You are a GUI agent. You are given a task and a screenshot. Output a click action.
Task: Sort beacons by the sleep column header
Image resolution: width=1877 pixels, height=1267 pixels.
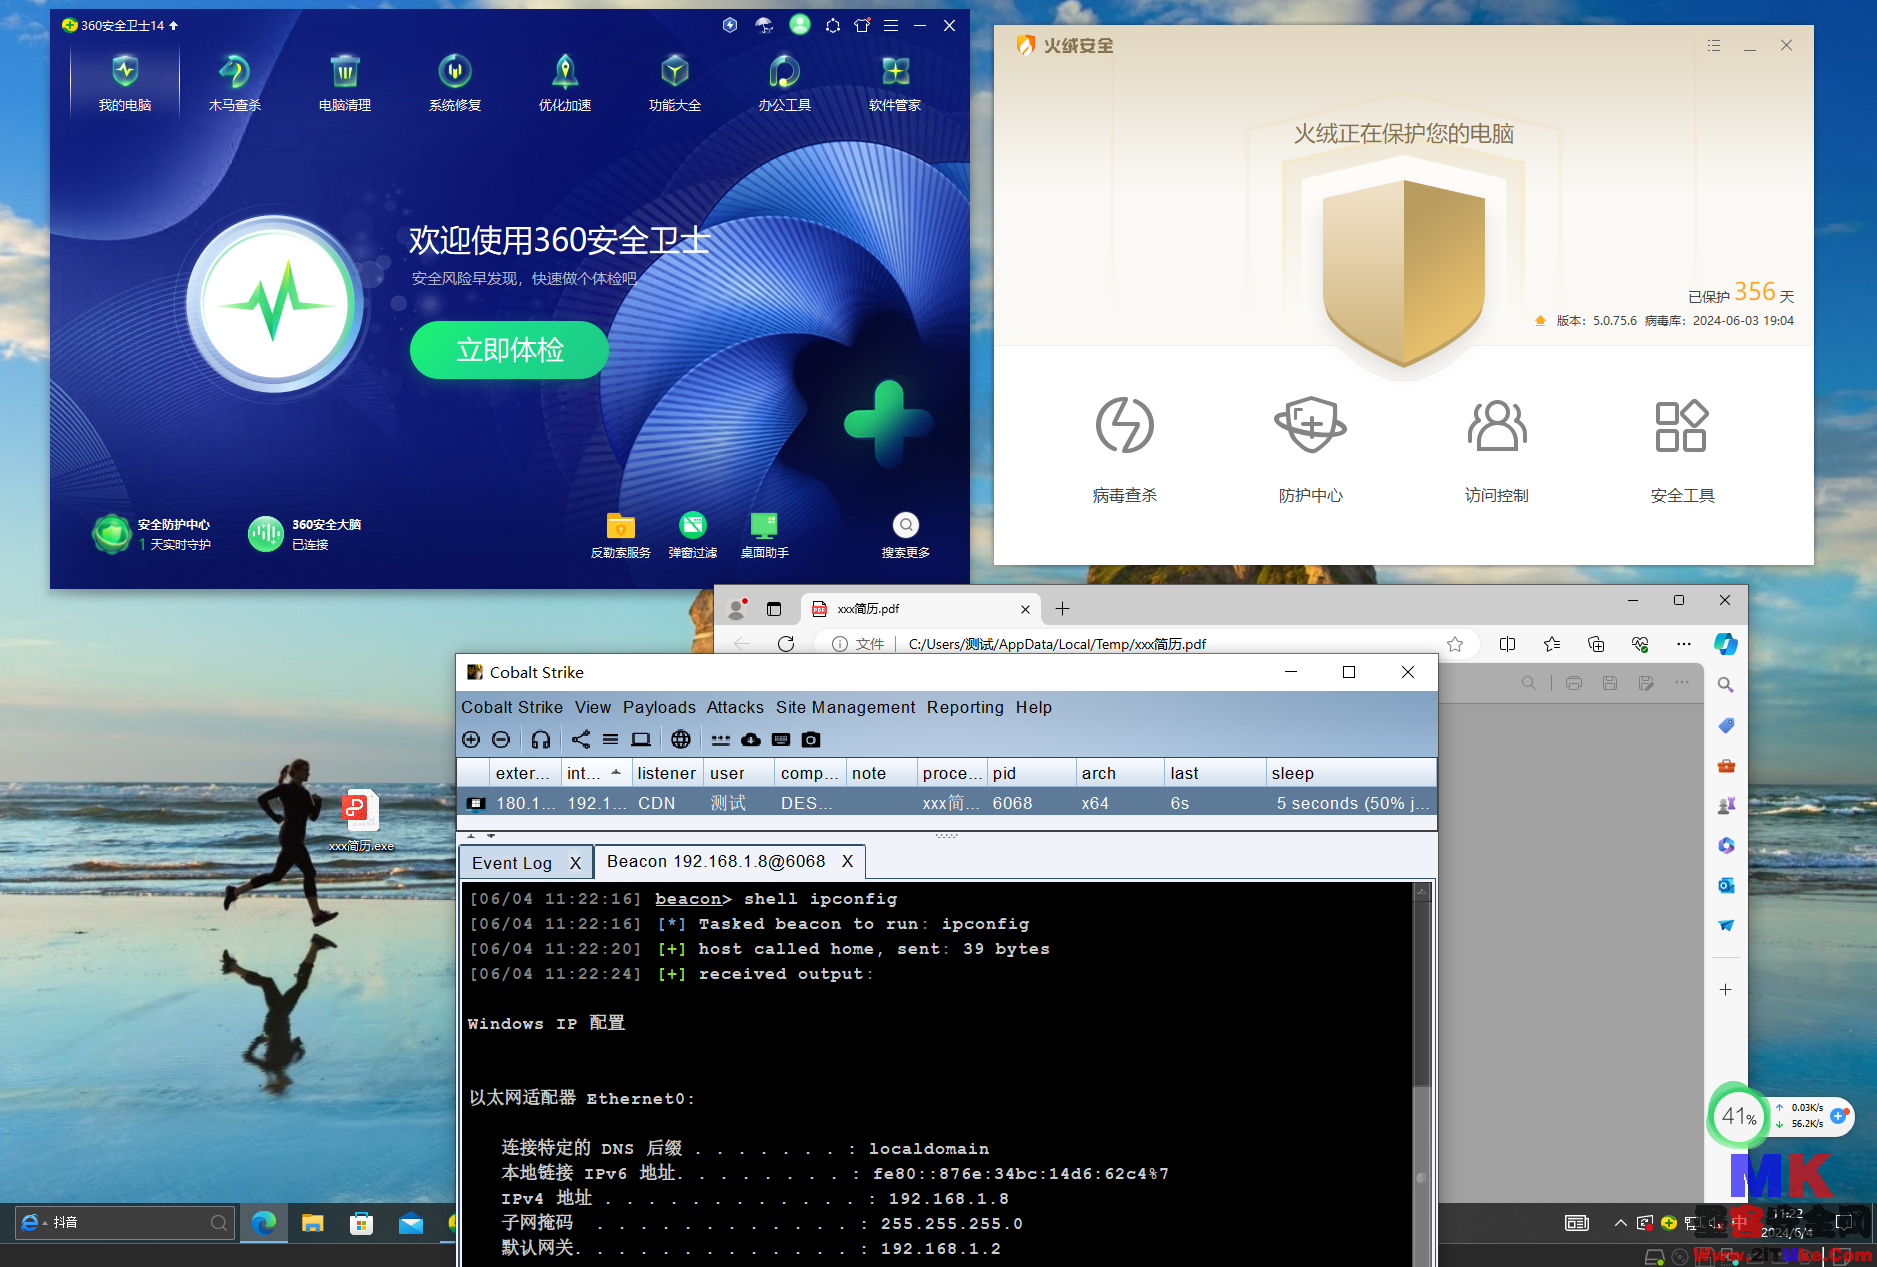(1350, 773)
